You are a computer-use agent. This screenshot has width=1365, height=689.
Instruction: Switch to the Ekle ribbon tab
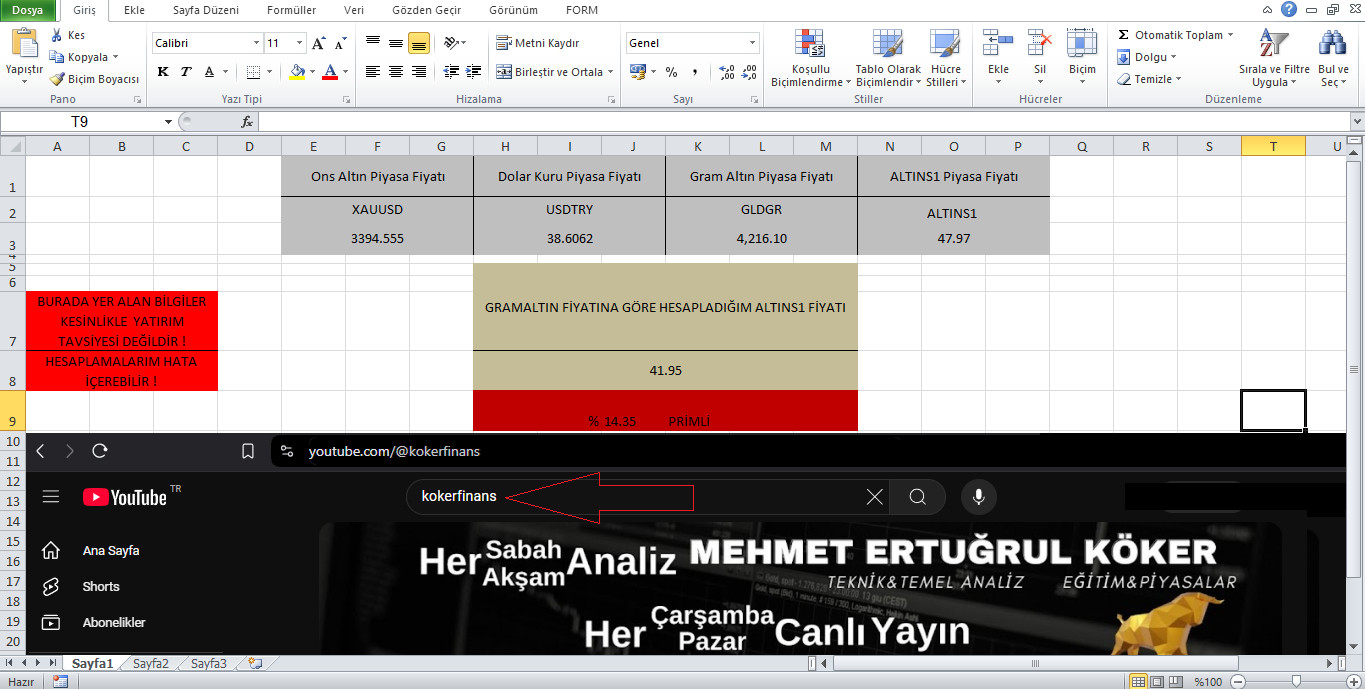tap(133, 10)
